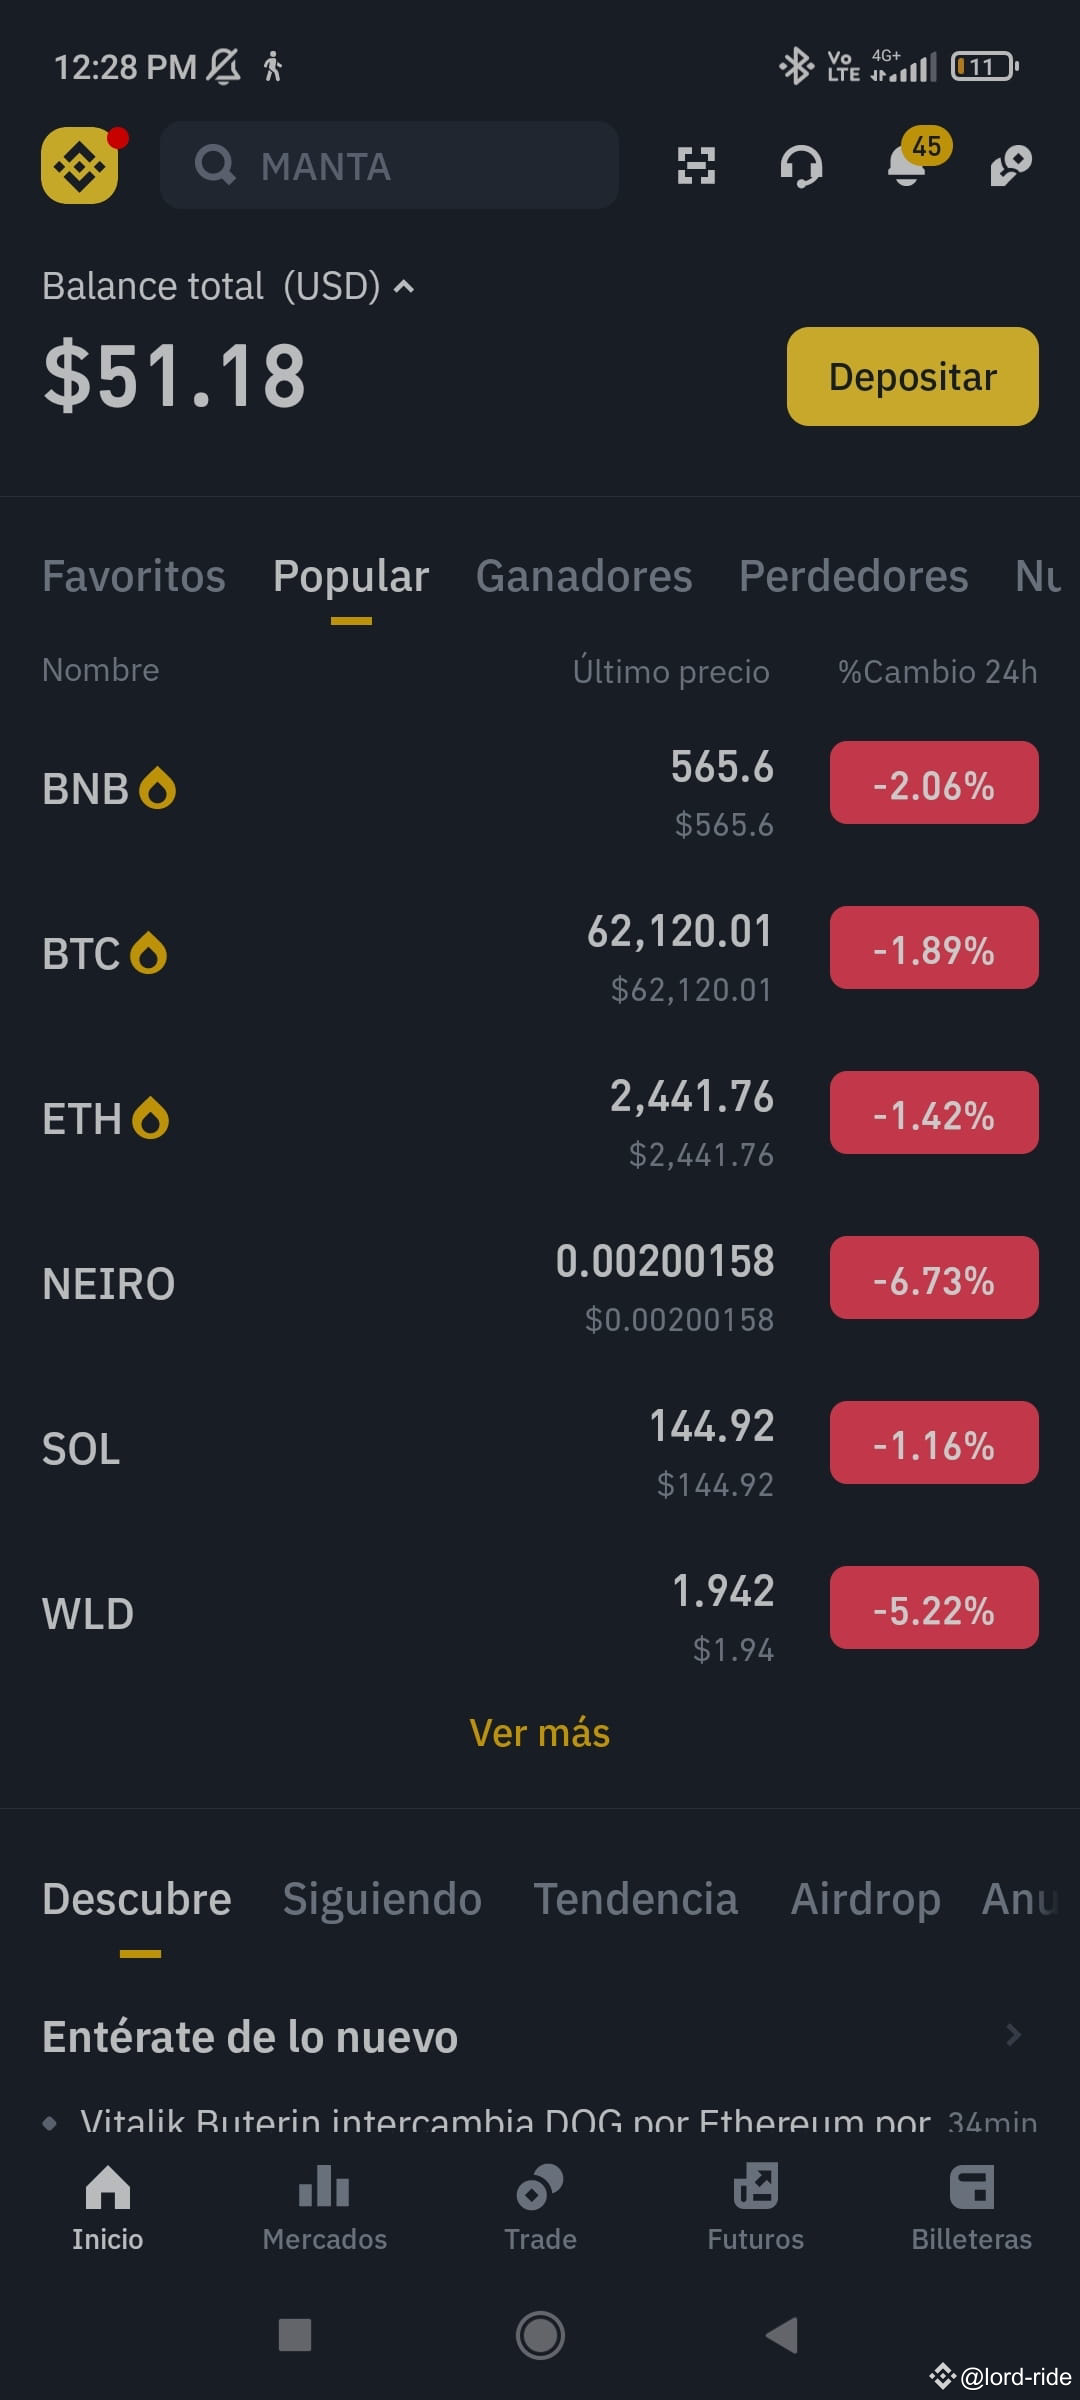1080x2400 pixels.
Task: Tap the rewards coin icon at top right
Action: [1011, 166]
